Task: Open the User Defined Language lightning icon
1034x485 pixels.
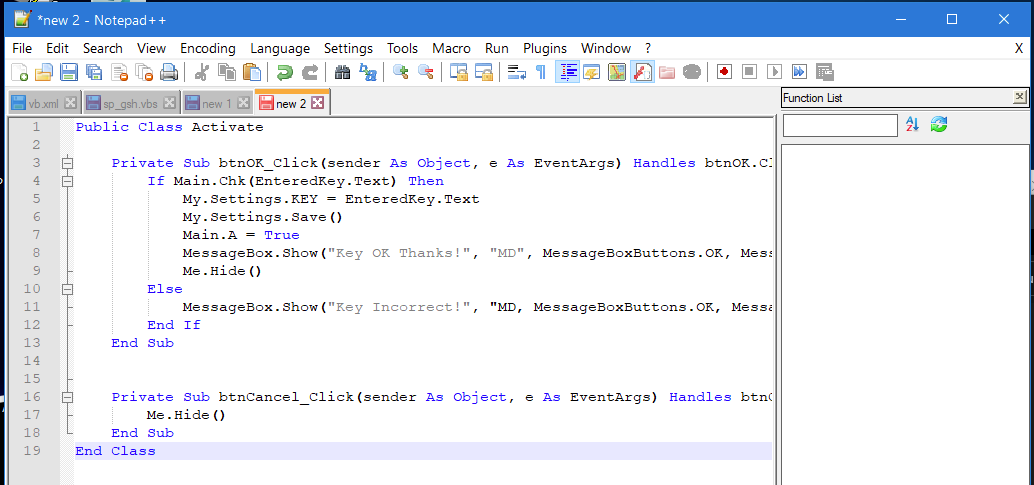Action: [x=591, y=72]
